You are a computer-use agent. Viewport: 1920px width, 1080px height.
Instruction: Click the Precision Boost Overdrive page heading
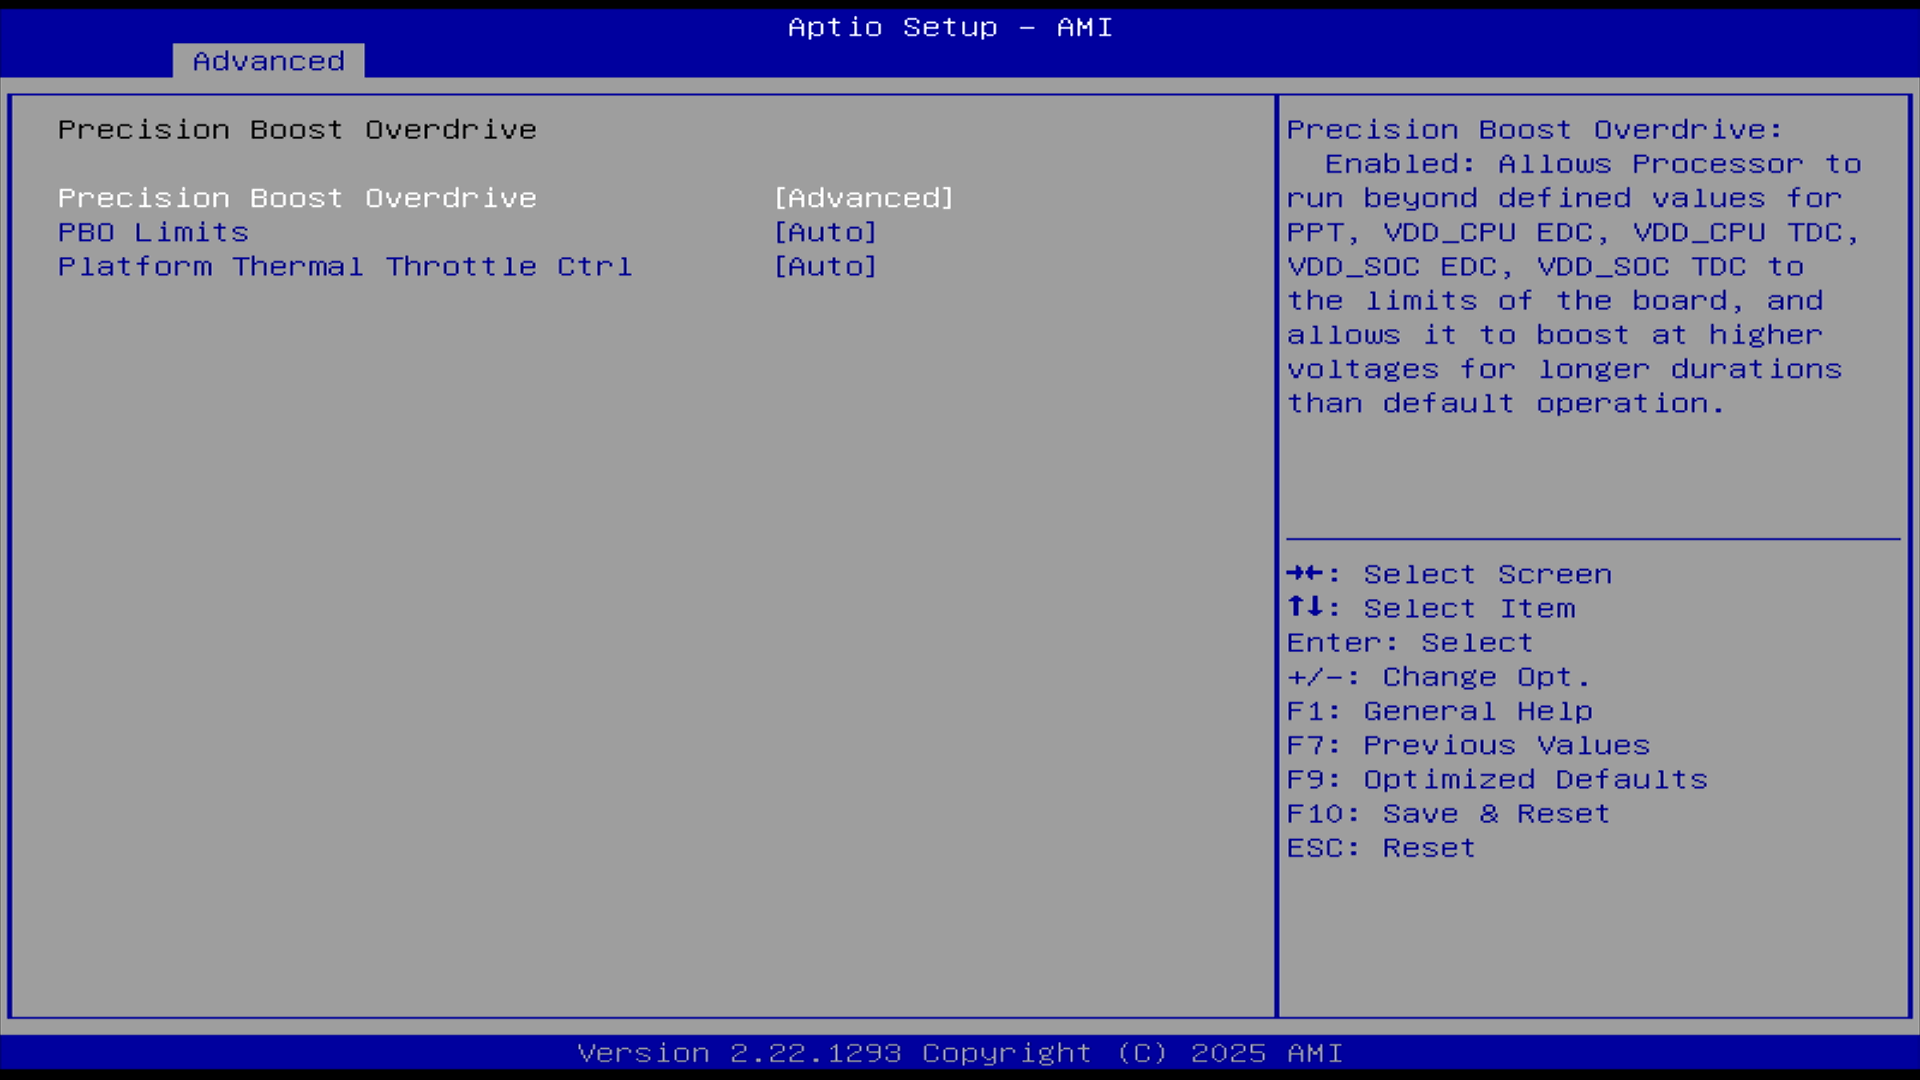click(297, 130)
